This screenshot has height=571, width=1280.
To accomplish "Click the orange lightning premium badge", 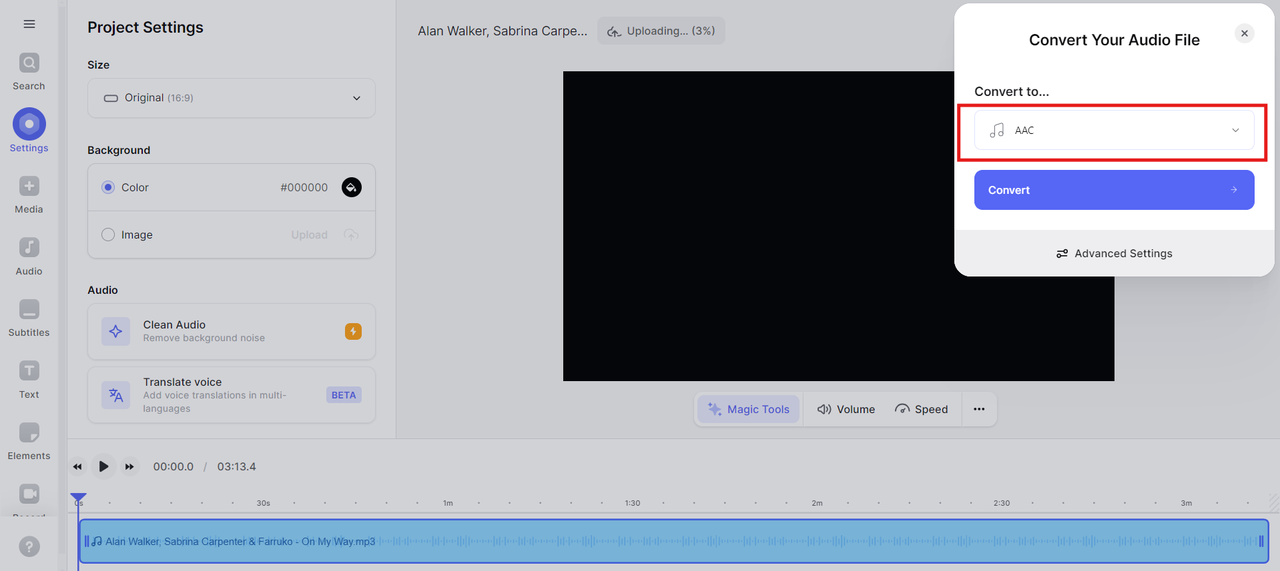I will [353, 331].
